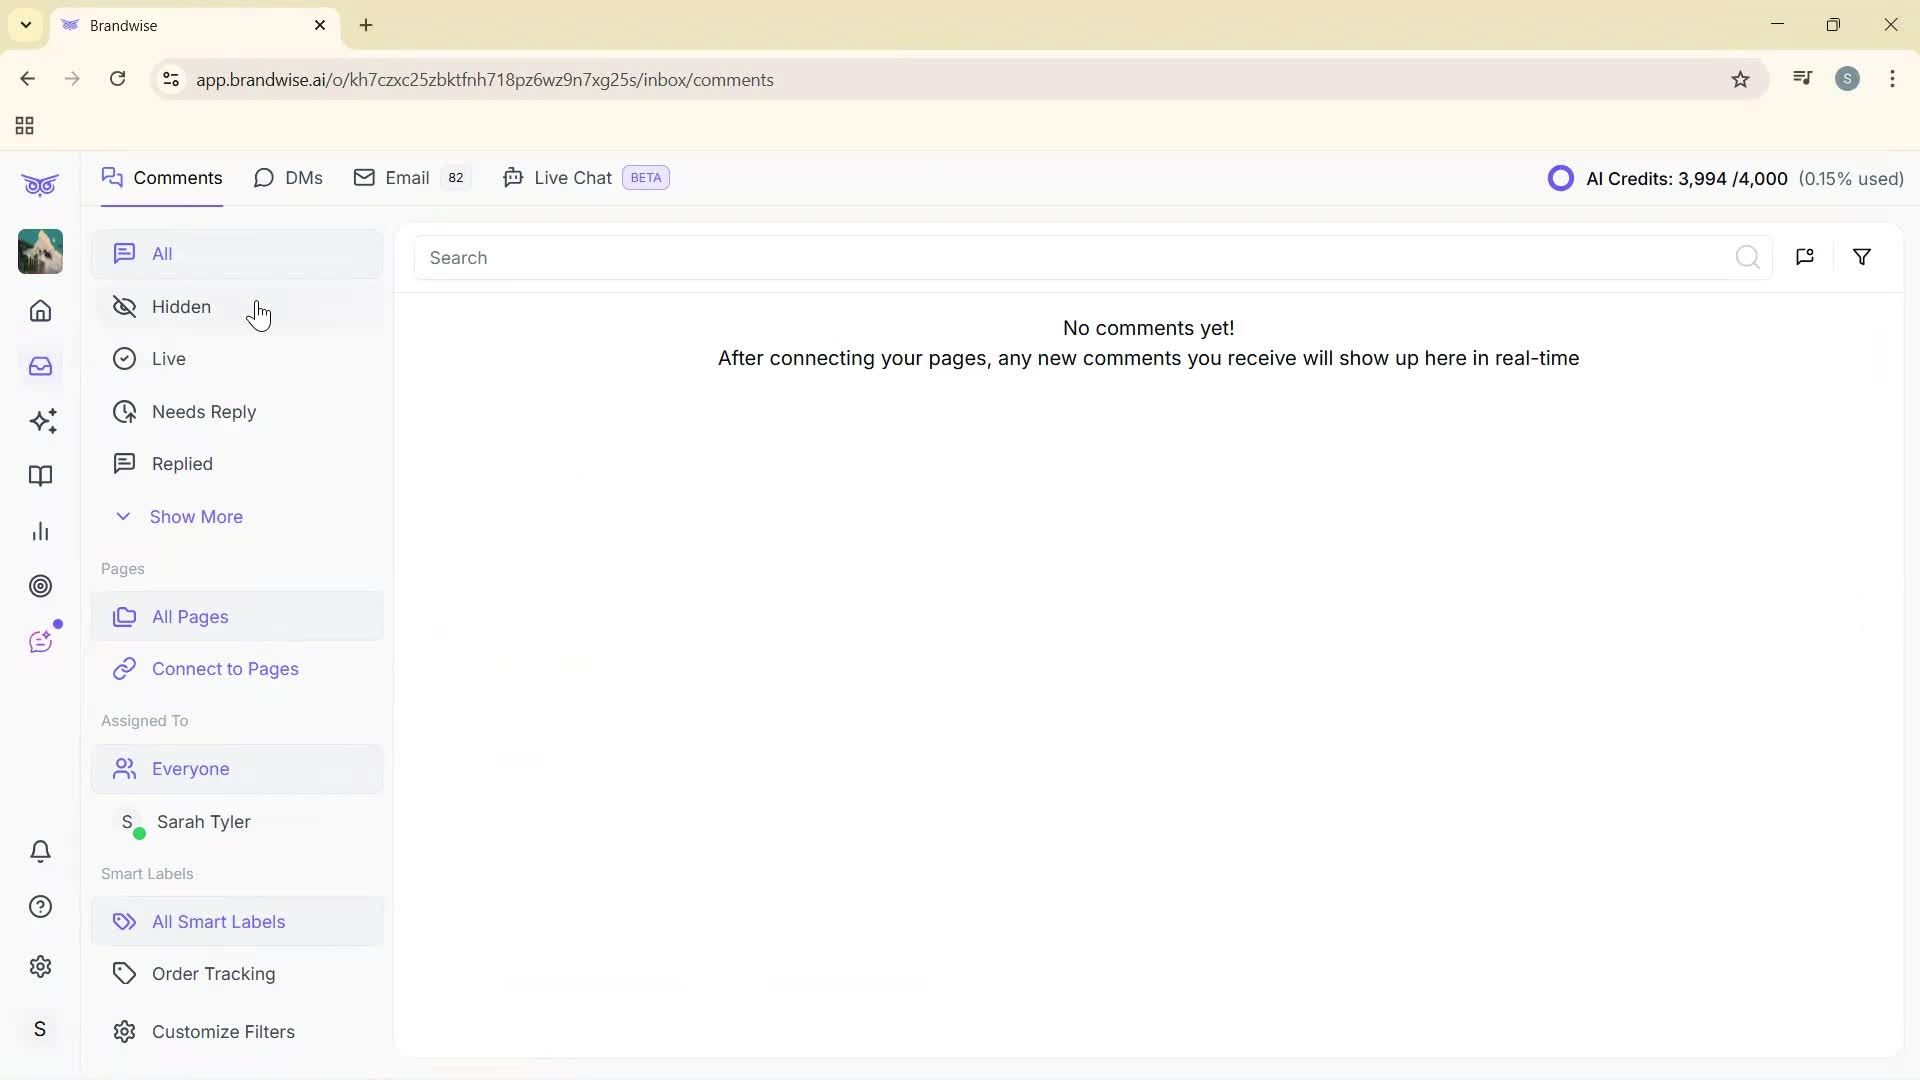Viewport: 1920px width, 1080px height.
Task: Expand Show More filter options
Action: click(x=196, y=517)
